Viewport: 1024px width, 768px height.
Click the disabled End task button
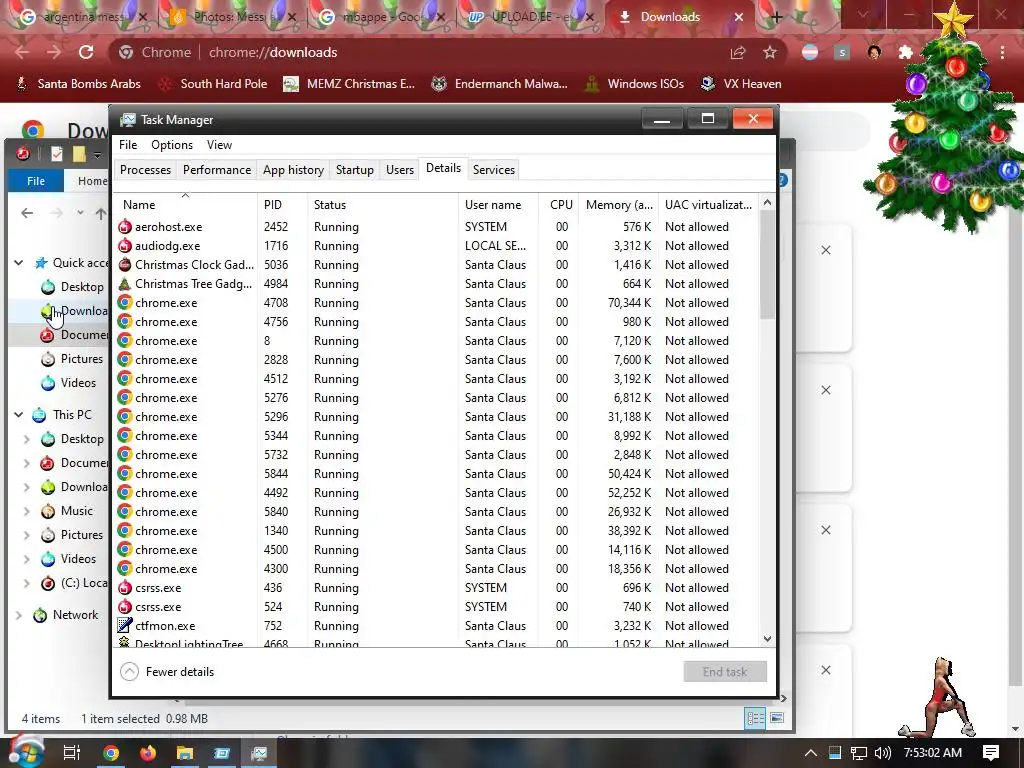pos(725,671)
